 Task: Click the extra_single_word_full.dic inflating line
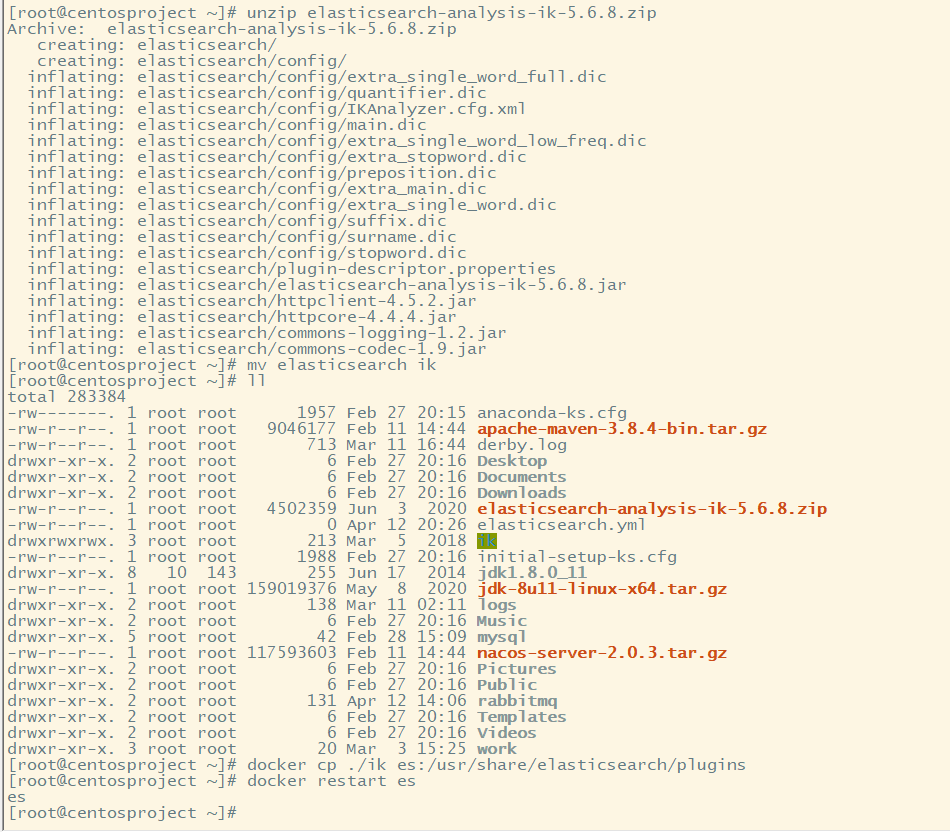coord(317,77)
